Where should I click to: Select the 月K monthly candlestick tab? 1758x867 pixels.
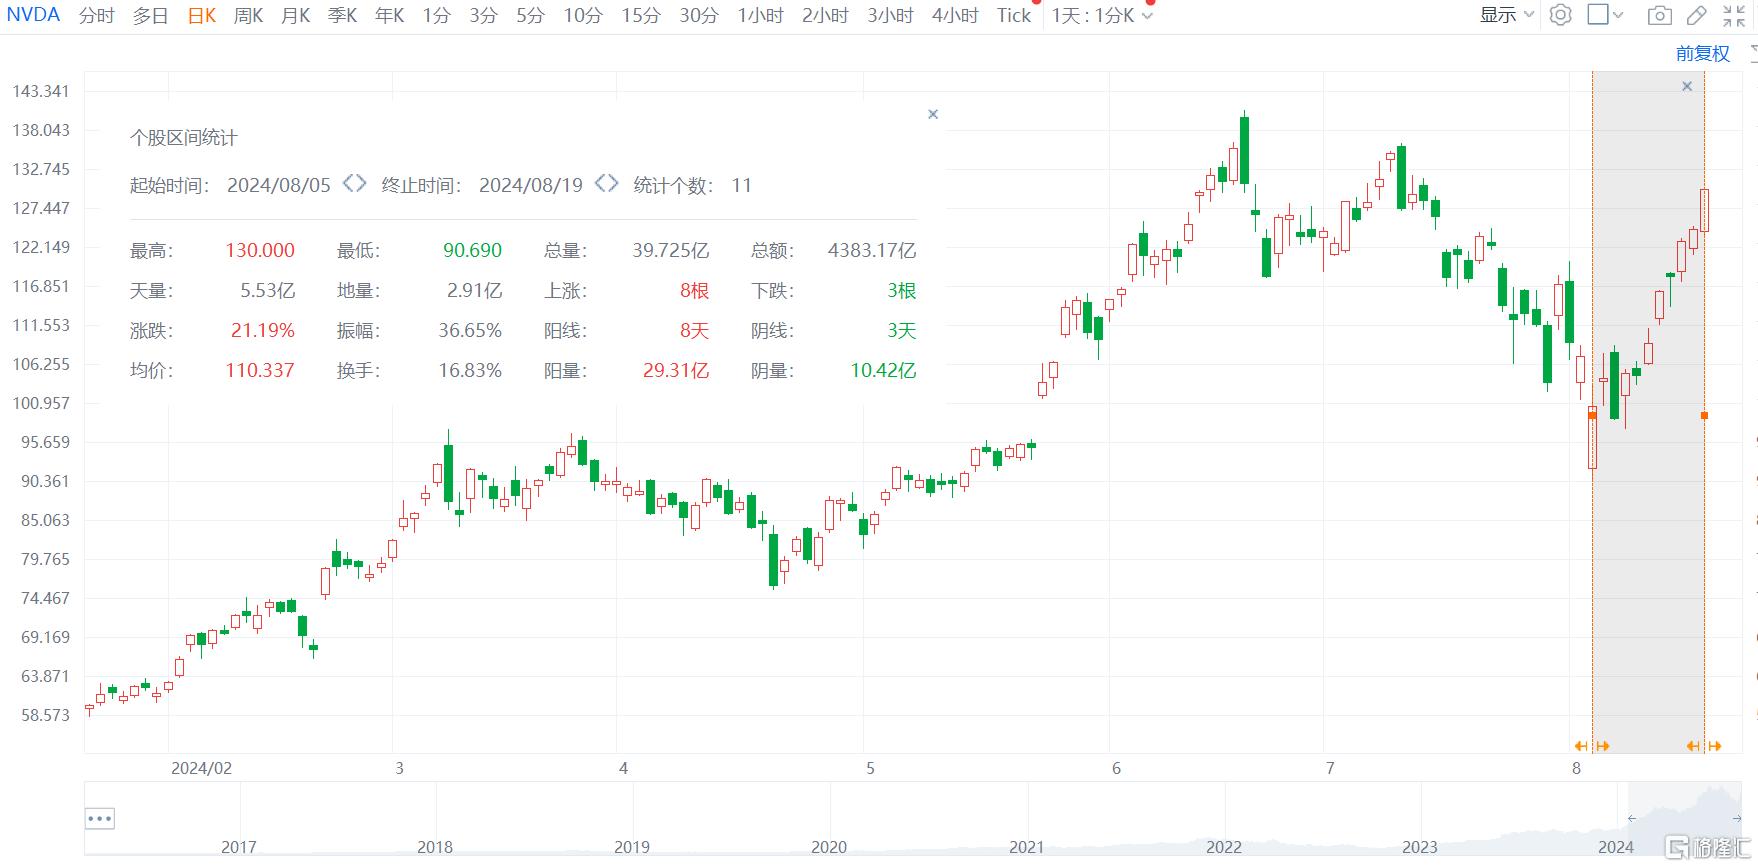click(x=295, y=15)
